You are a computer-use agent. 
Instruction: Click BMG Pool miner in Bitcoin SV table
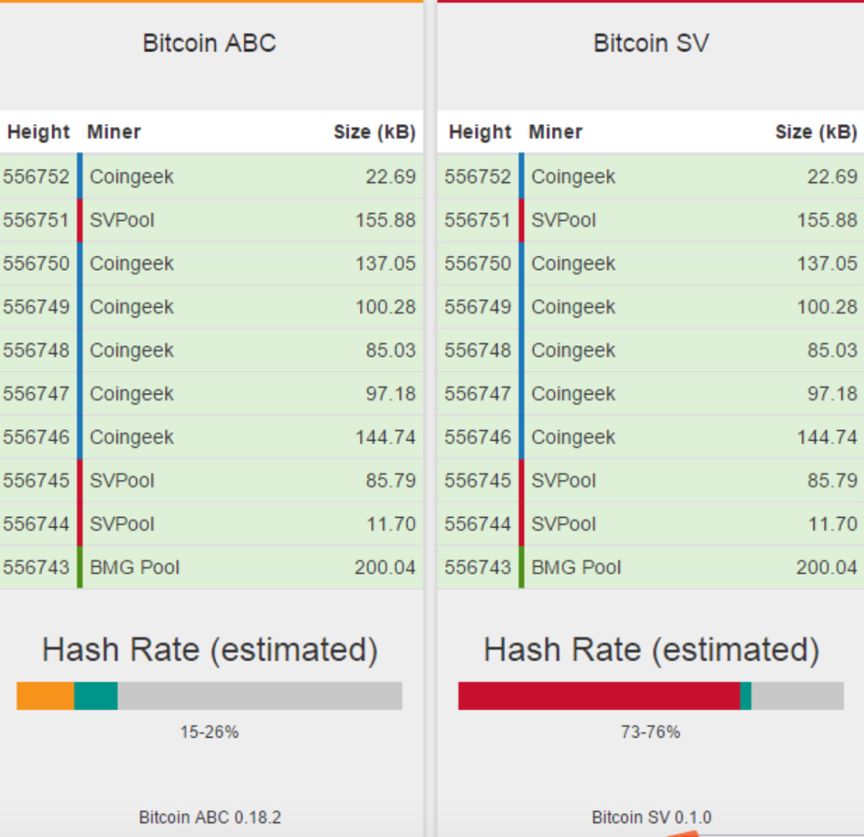coord(576,567)
